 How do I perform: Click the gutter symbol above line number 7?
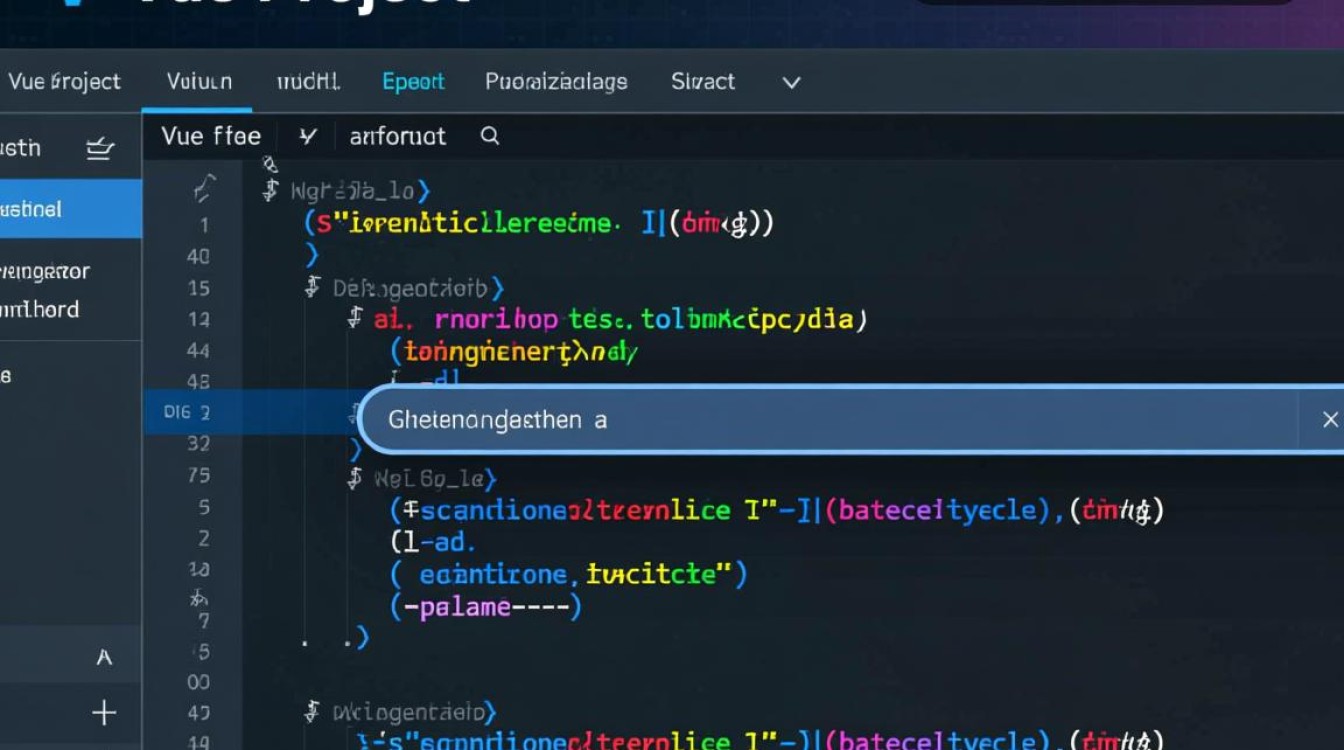pos(199,598)
